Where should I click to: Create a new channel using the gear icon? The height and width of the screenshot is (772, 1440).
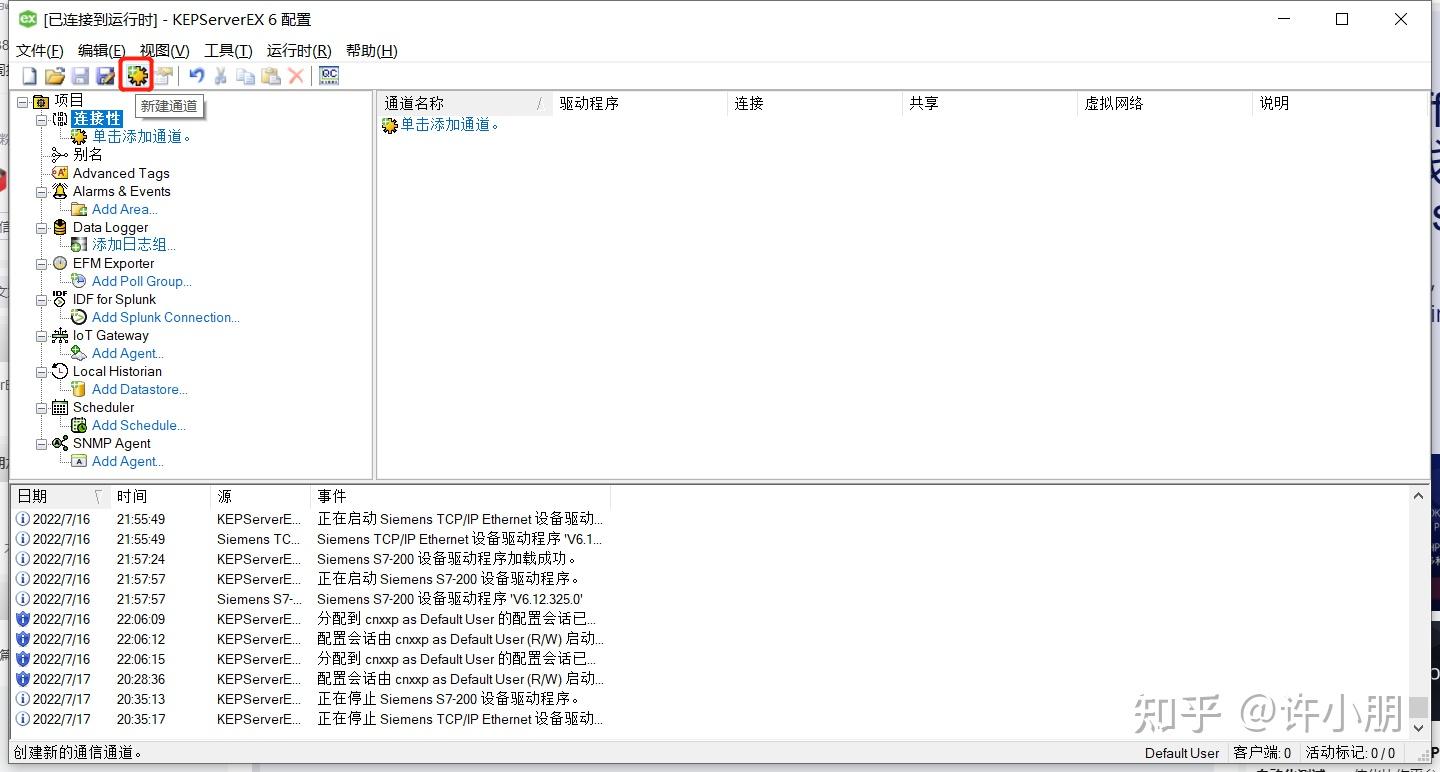pos(135,75)
